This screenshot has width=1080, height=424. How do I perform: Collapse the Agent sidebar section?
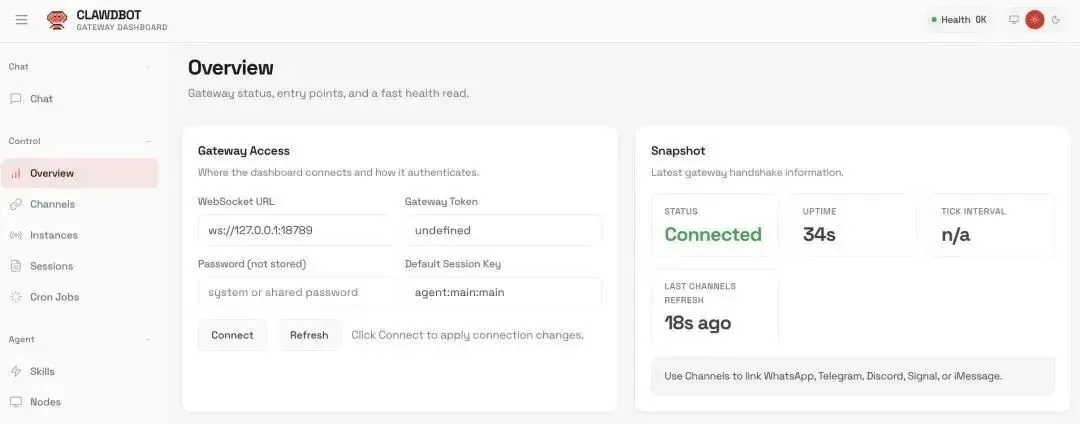148,339
